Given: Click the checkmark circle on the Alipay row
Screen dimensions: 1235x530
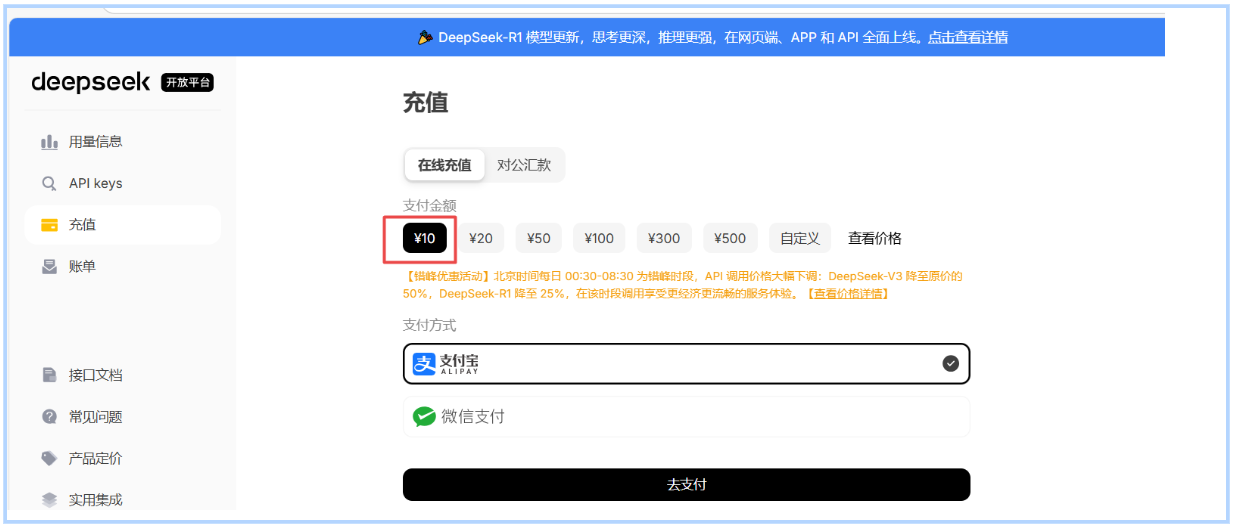Looking at the screenshot, I should (950, 364).
